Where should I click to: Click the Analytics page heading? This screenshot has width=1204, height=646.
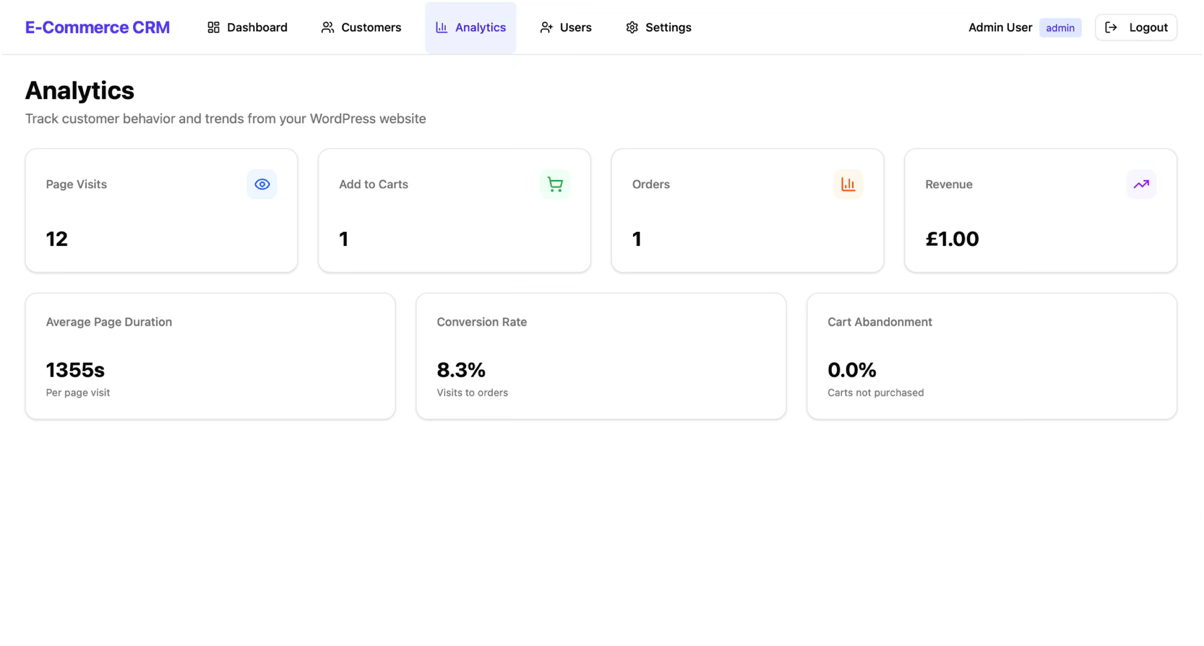click(x=80, y=90)
